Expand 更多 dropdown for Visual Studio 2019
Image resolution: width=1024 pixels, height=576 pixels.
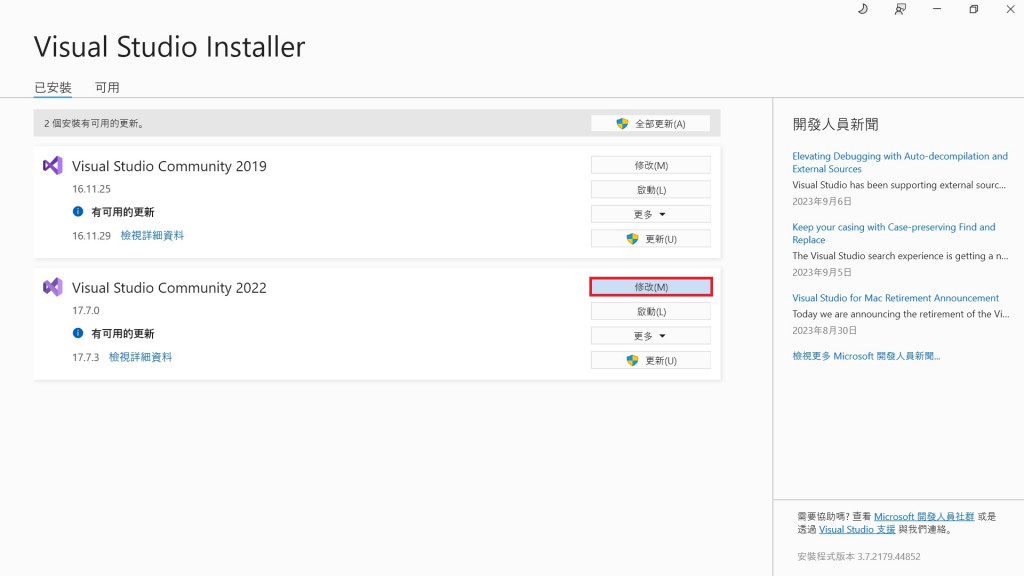650,214
